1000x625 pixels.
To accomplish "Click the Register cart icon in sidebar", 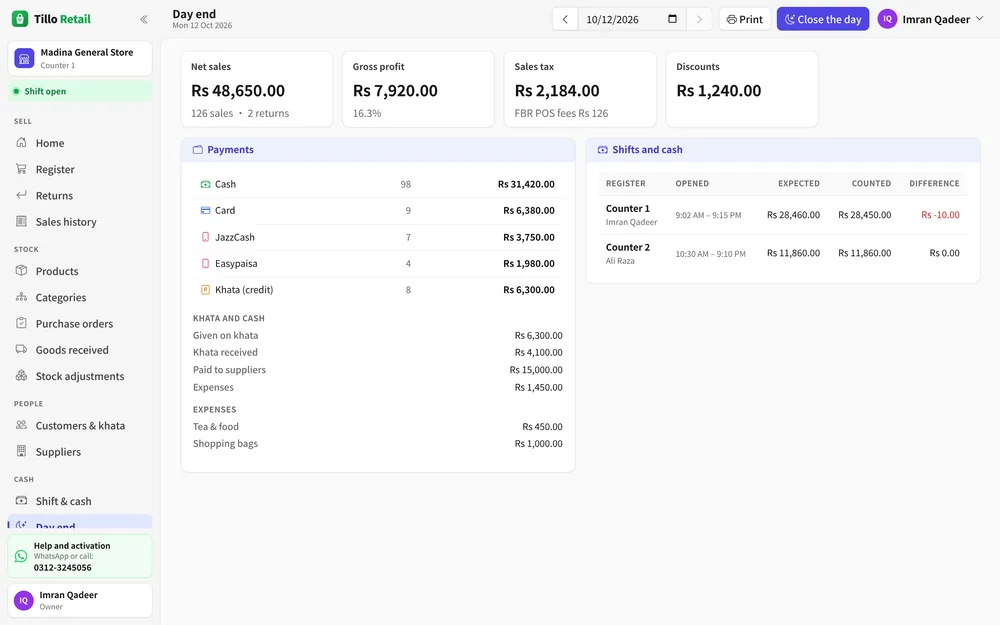I will [21, 169].
